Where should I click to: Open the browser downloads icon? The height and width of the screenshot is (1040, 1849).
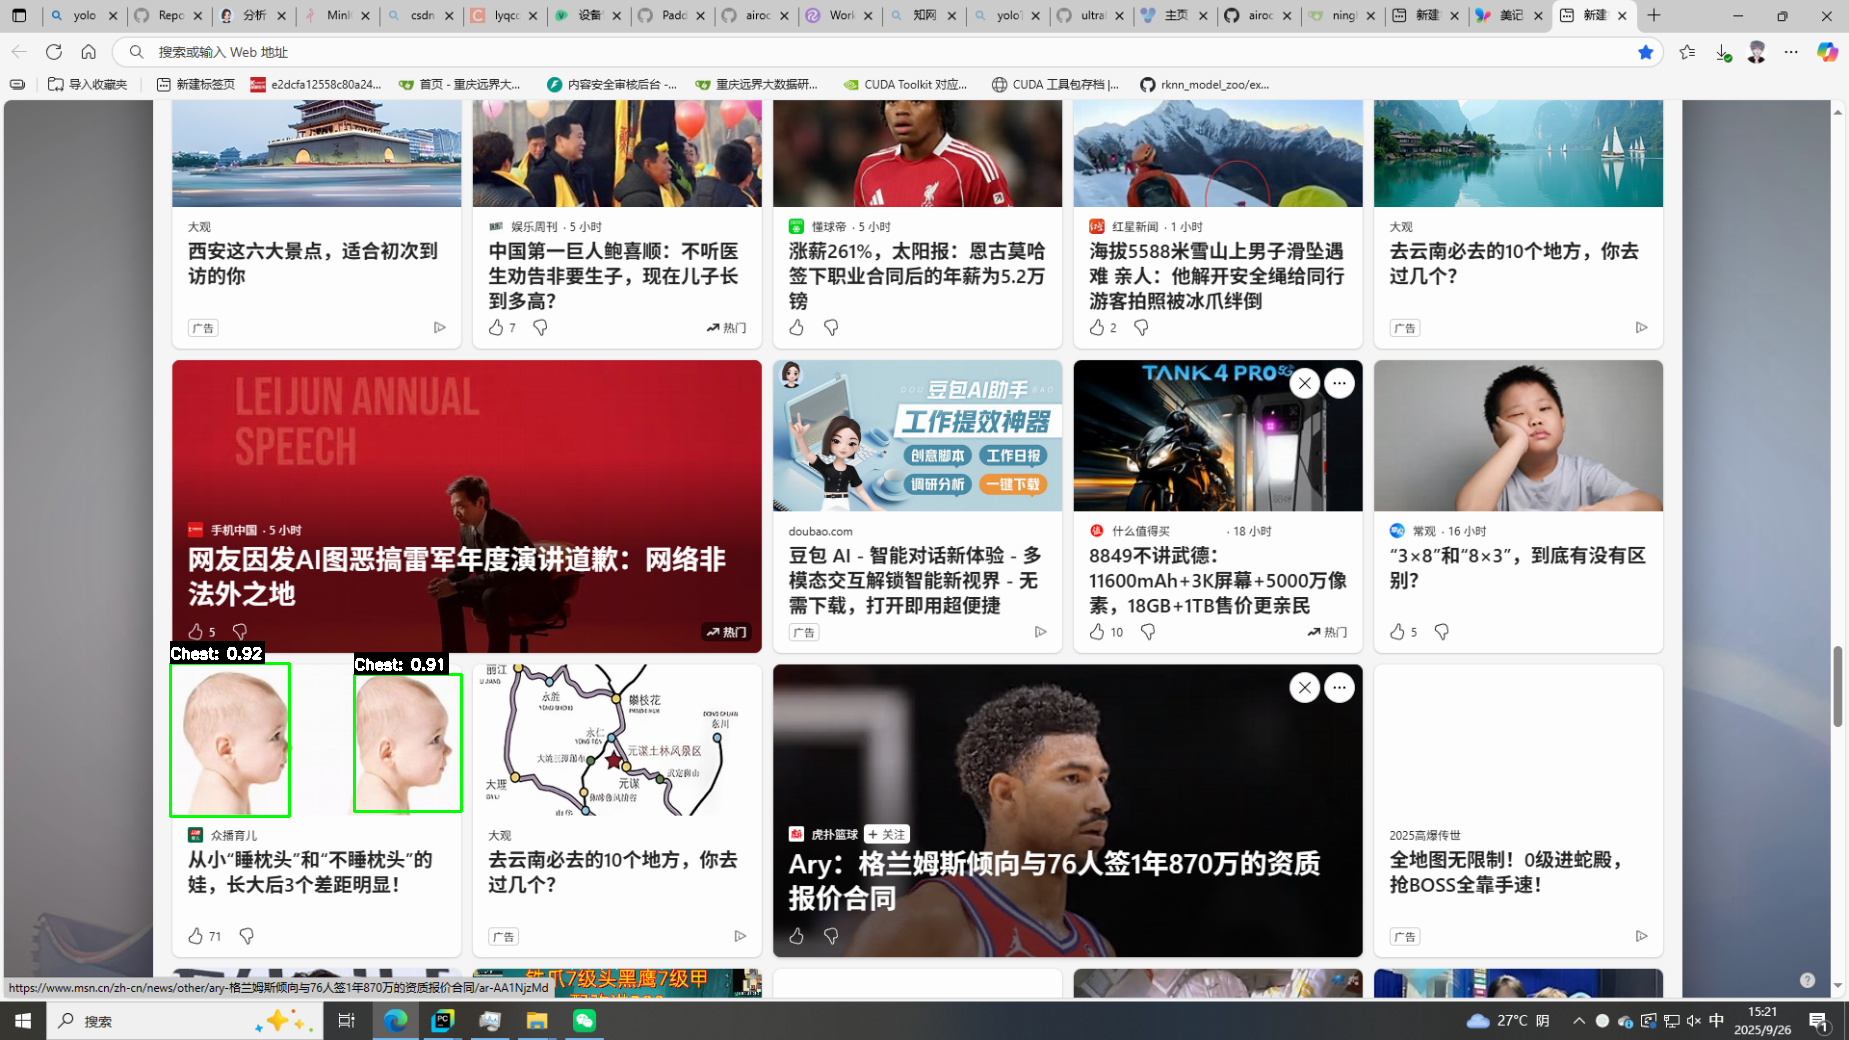point(1722,52)
